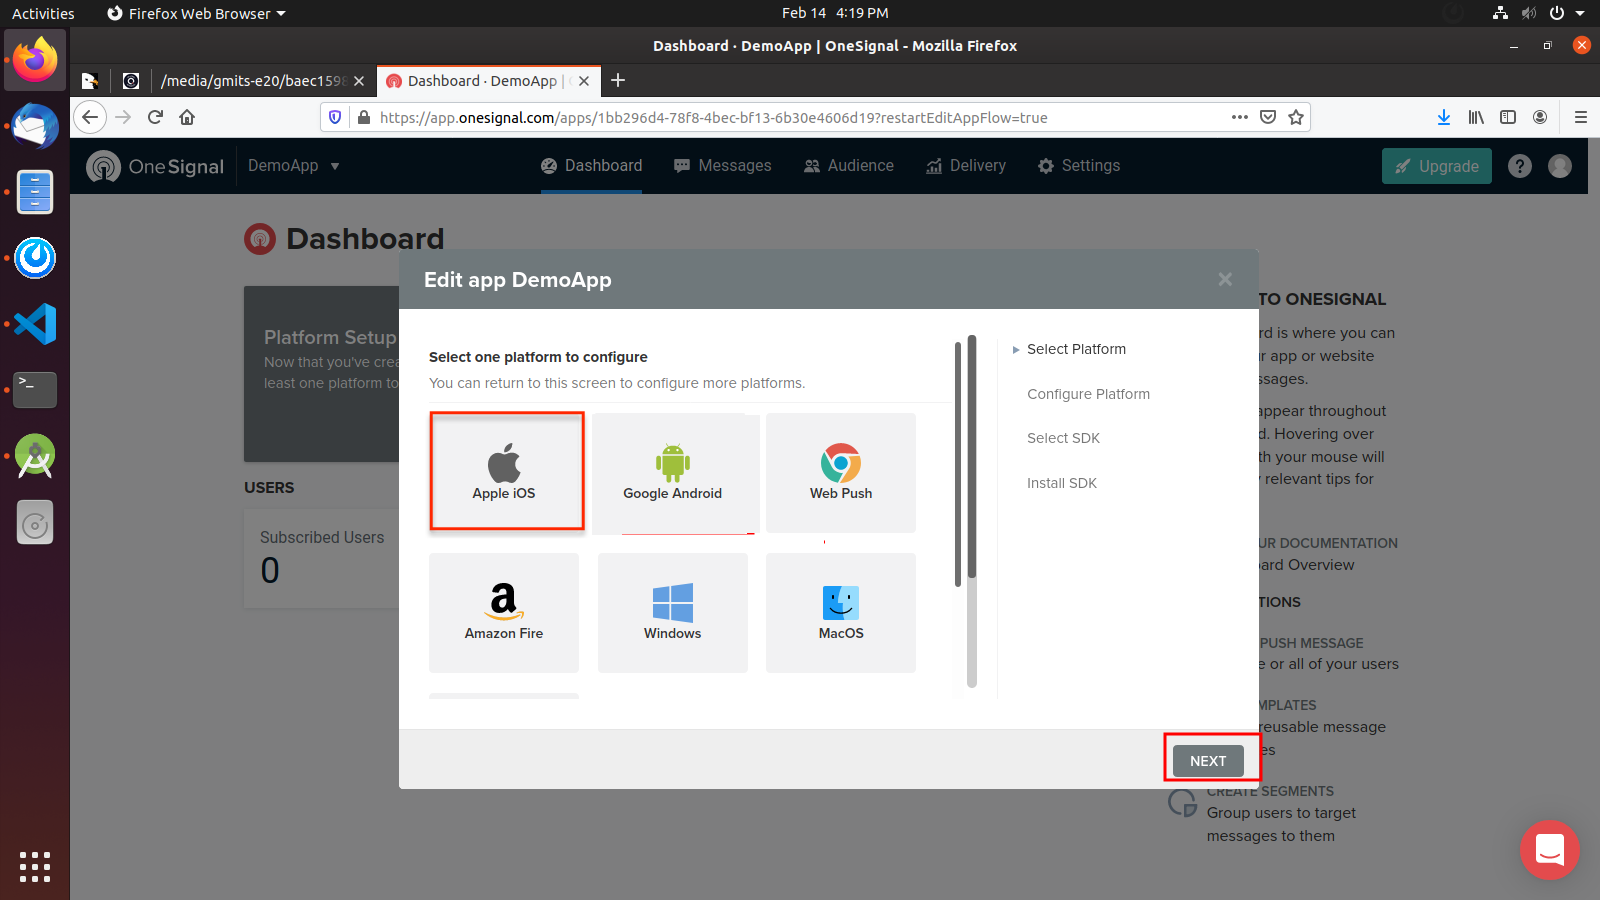Click the OneSignal logo
The image size is (1600, 900).
(x=156, y=166)
